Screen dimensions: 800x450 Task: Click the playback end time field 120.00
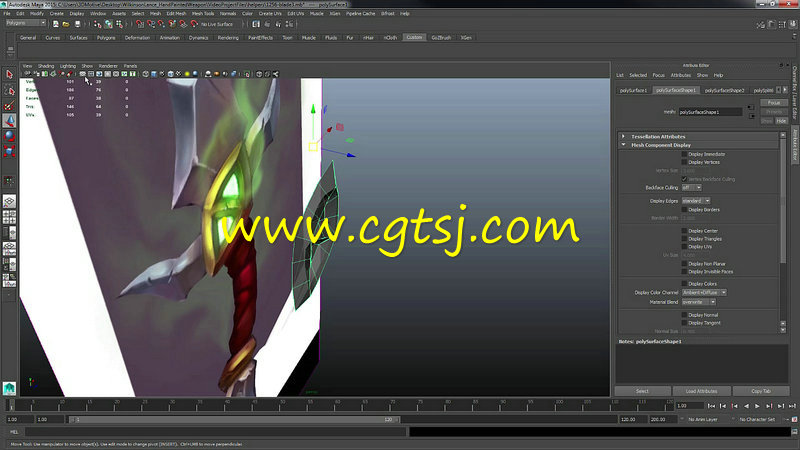click(632, 419)
